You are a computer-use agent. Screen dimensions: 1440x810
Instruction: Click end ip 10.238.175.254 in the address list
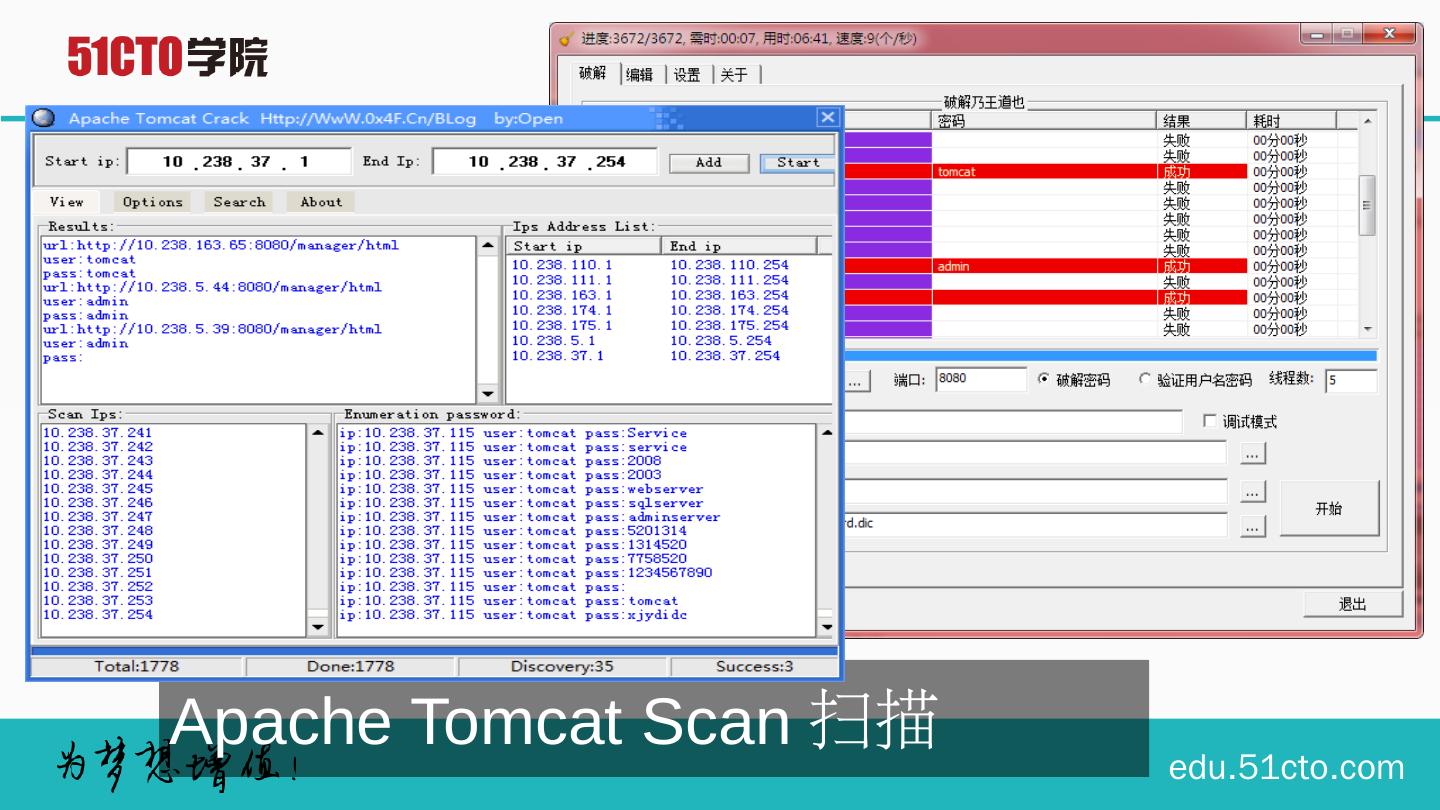coord(729,325)
